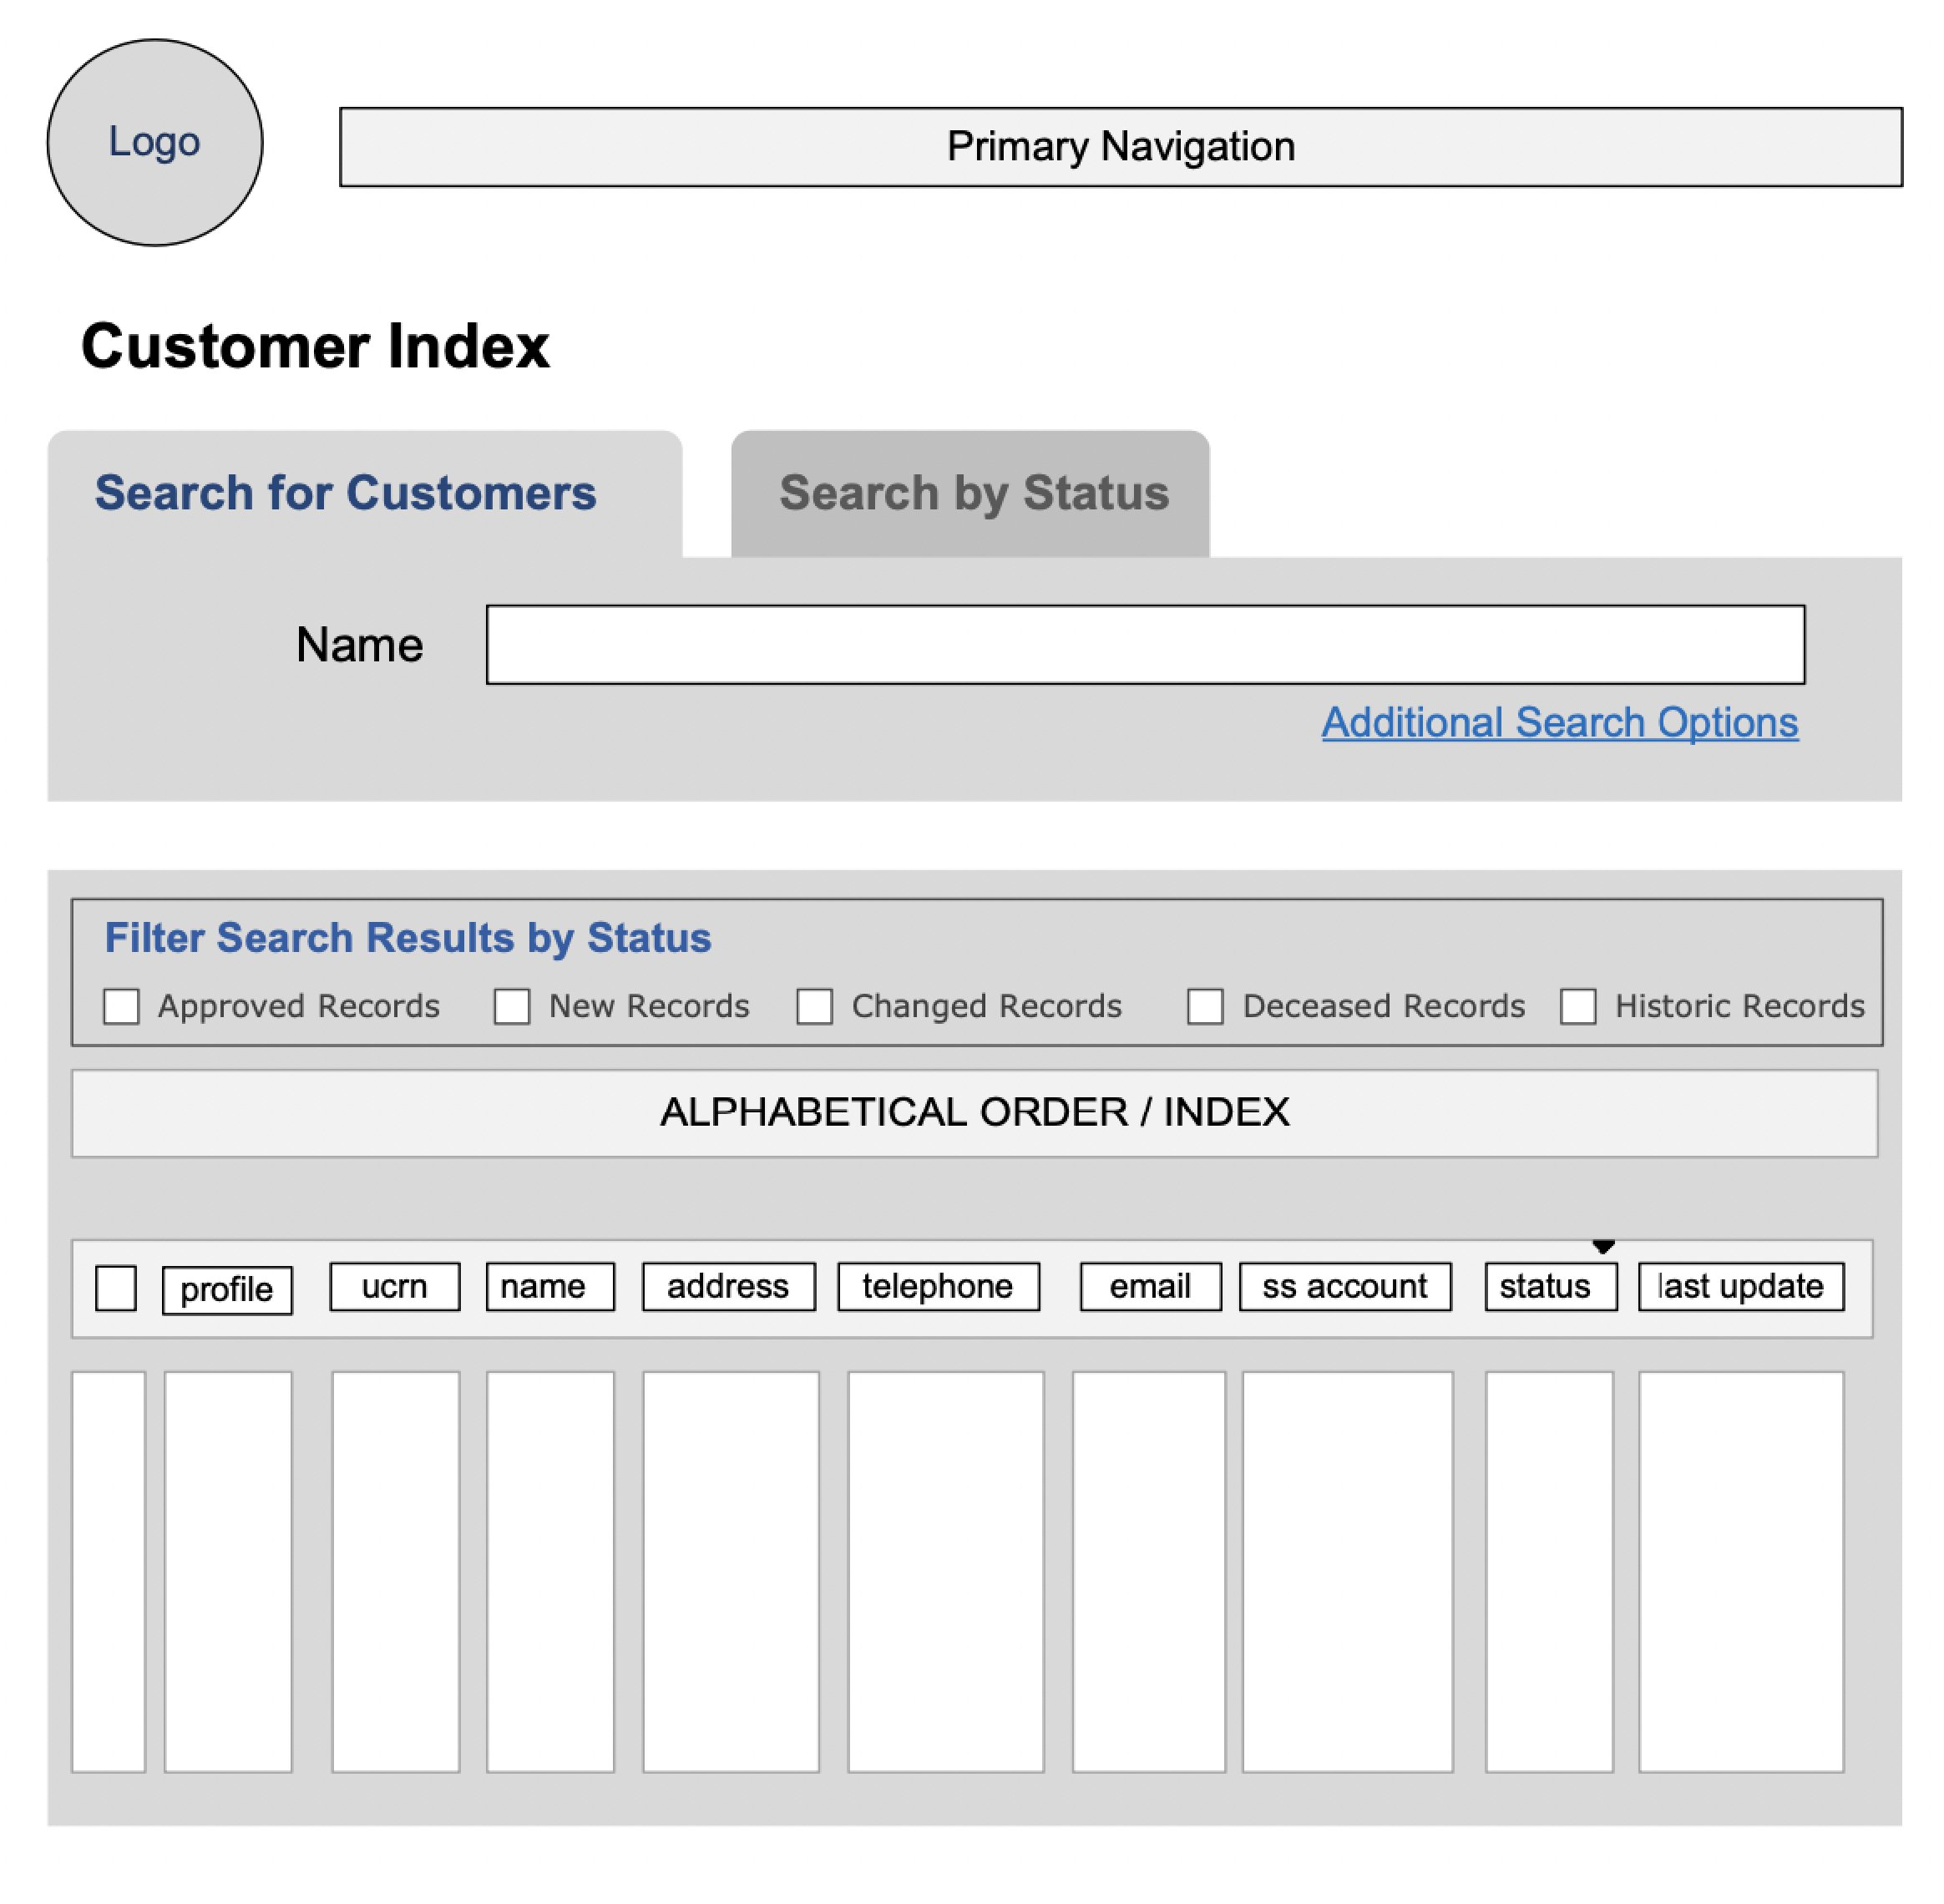Click the telephone column header

pos(938,1286)
